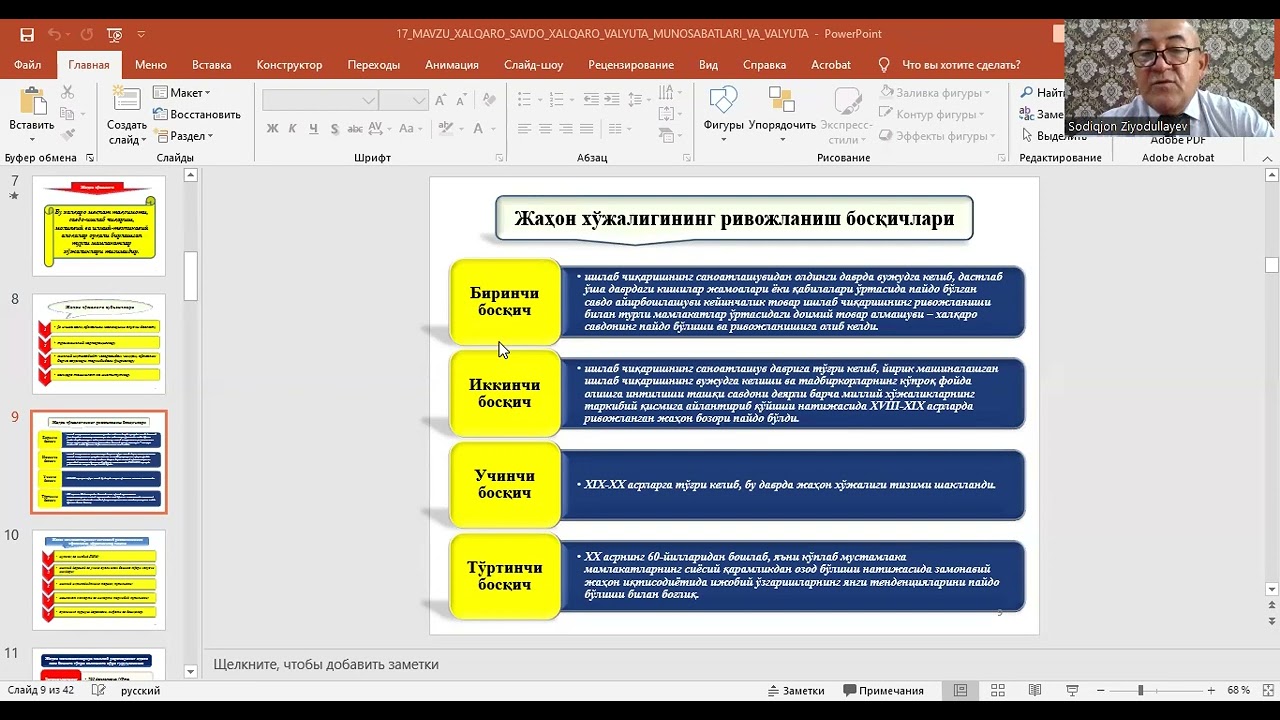Toggle strikethrough abc formatting

[354, 129]
